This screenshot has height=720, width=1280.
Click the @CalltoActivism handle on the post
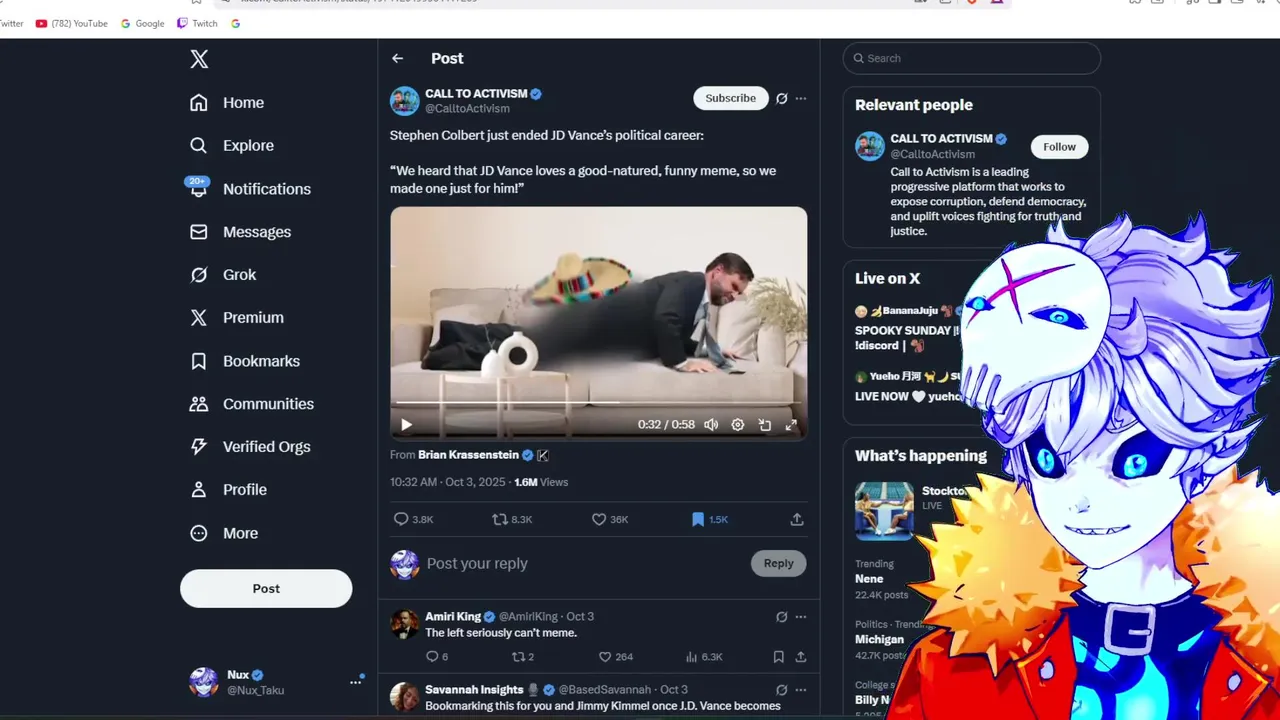[467, 109]
